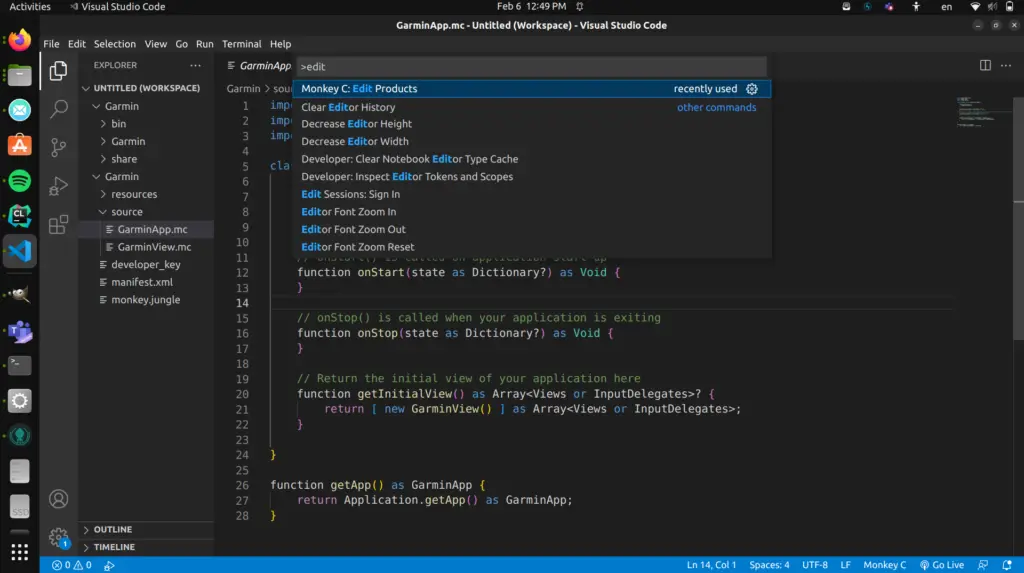This screenshot has width=1024, height=573.
Task: Open the Edit menu
Action: click(x=76, y=44)
